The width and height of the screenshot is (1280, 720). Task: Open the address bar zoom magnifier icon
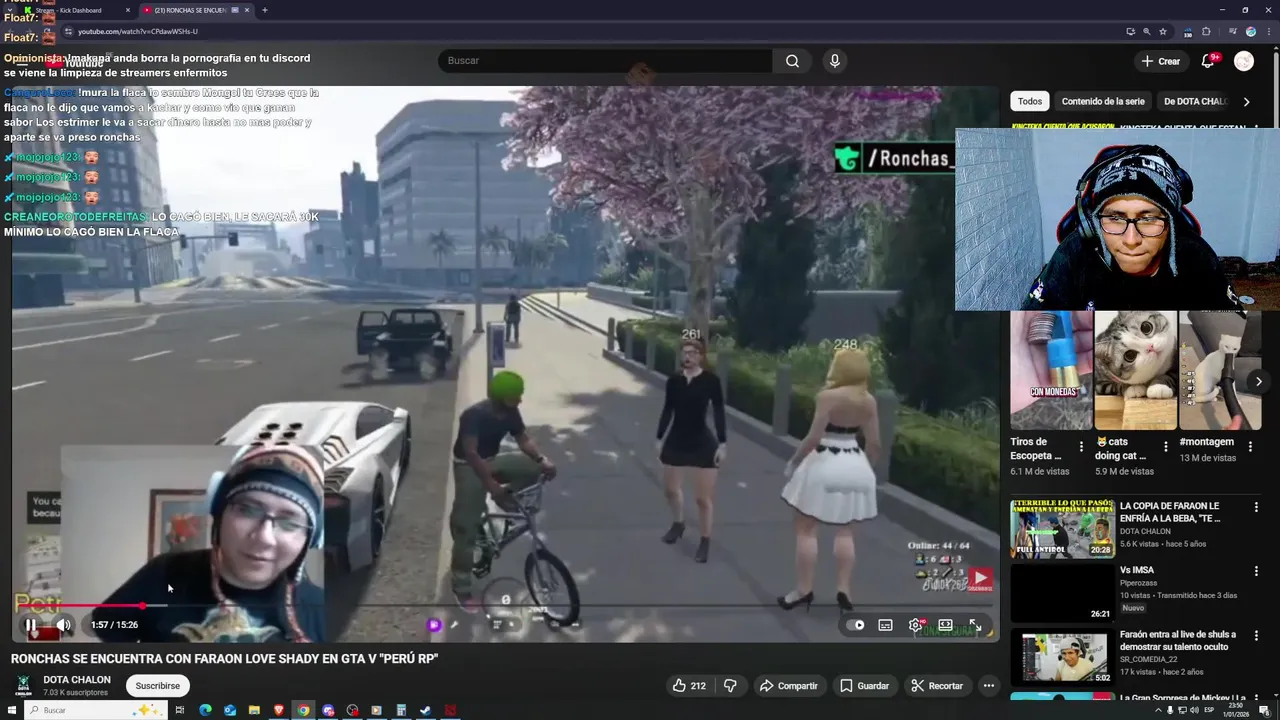point(1146,32)
